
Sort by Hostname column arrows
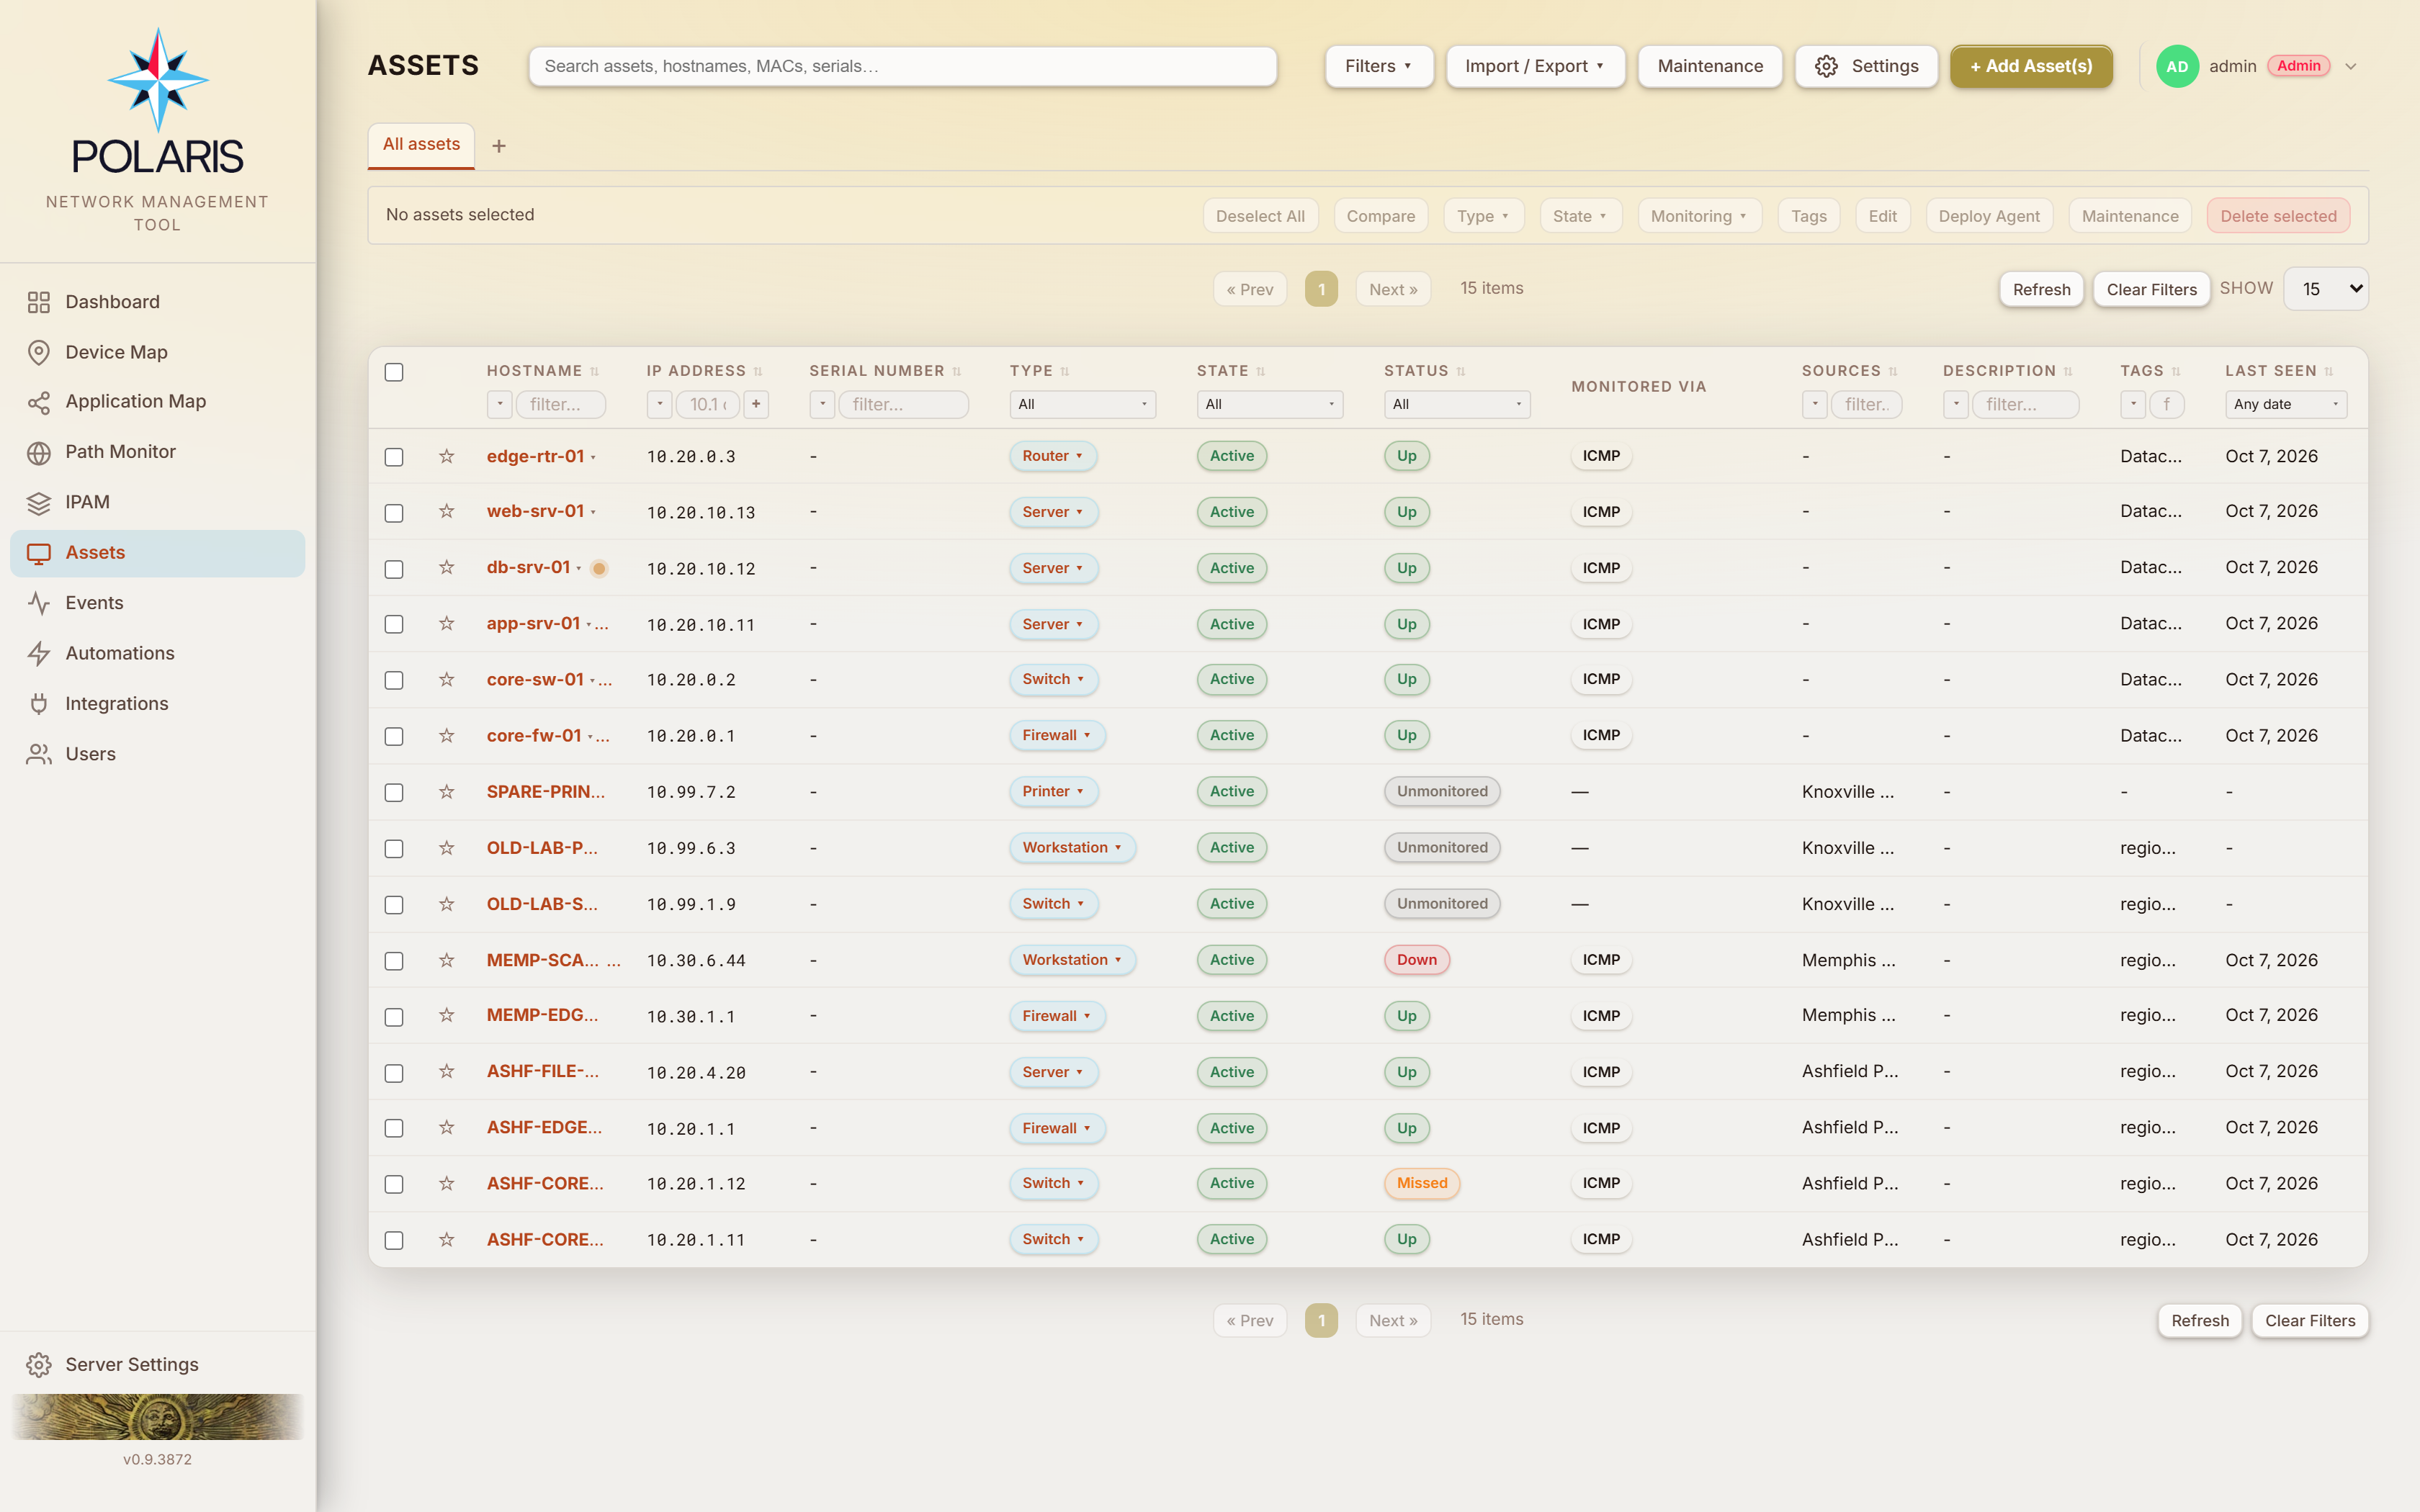pos(595,371)
